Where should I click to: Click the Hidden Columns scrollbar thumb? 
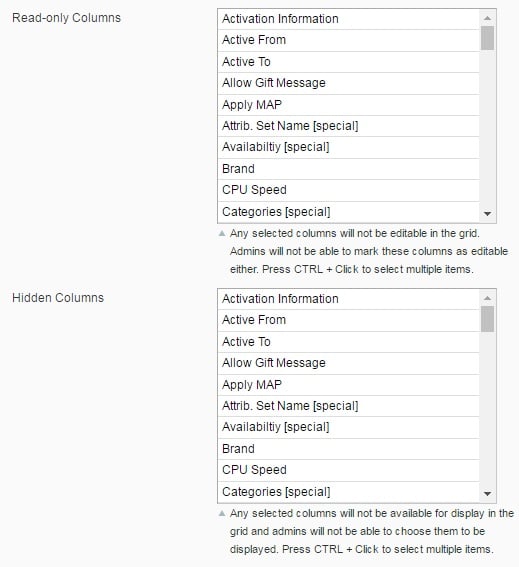[487, 319]
